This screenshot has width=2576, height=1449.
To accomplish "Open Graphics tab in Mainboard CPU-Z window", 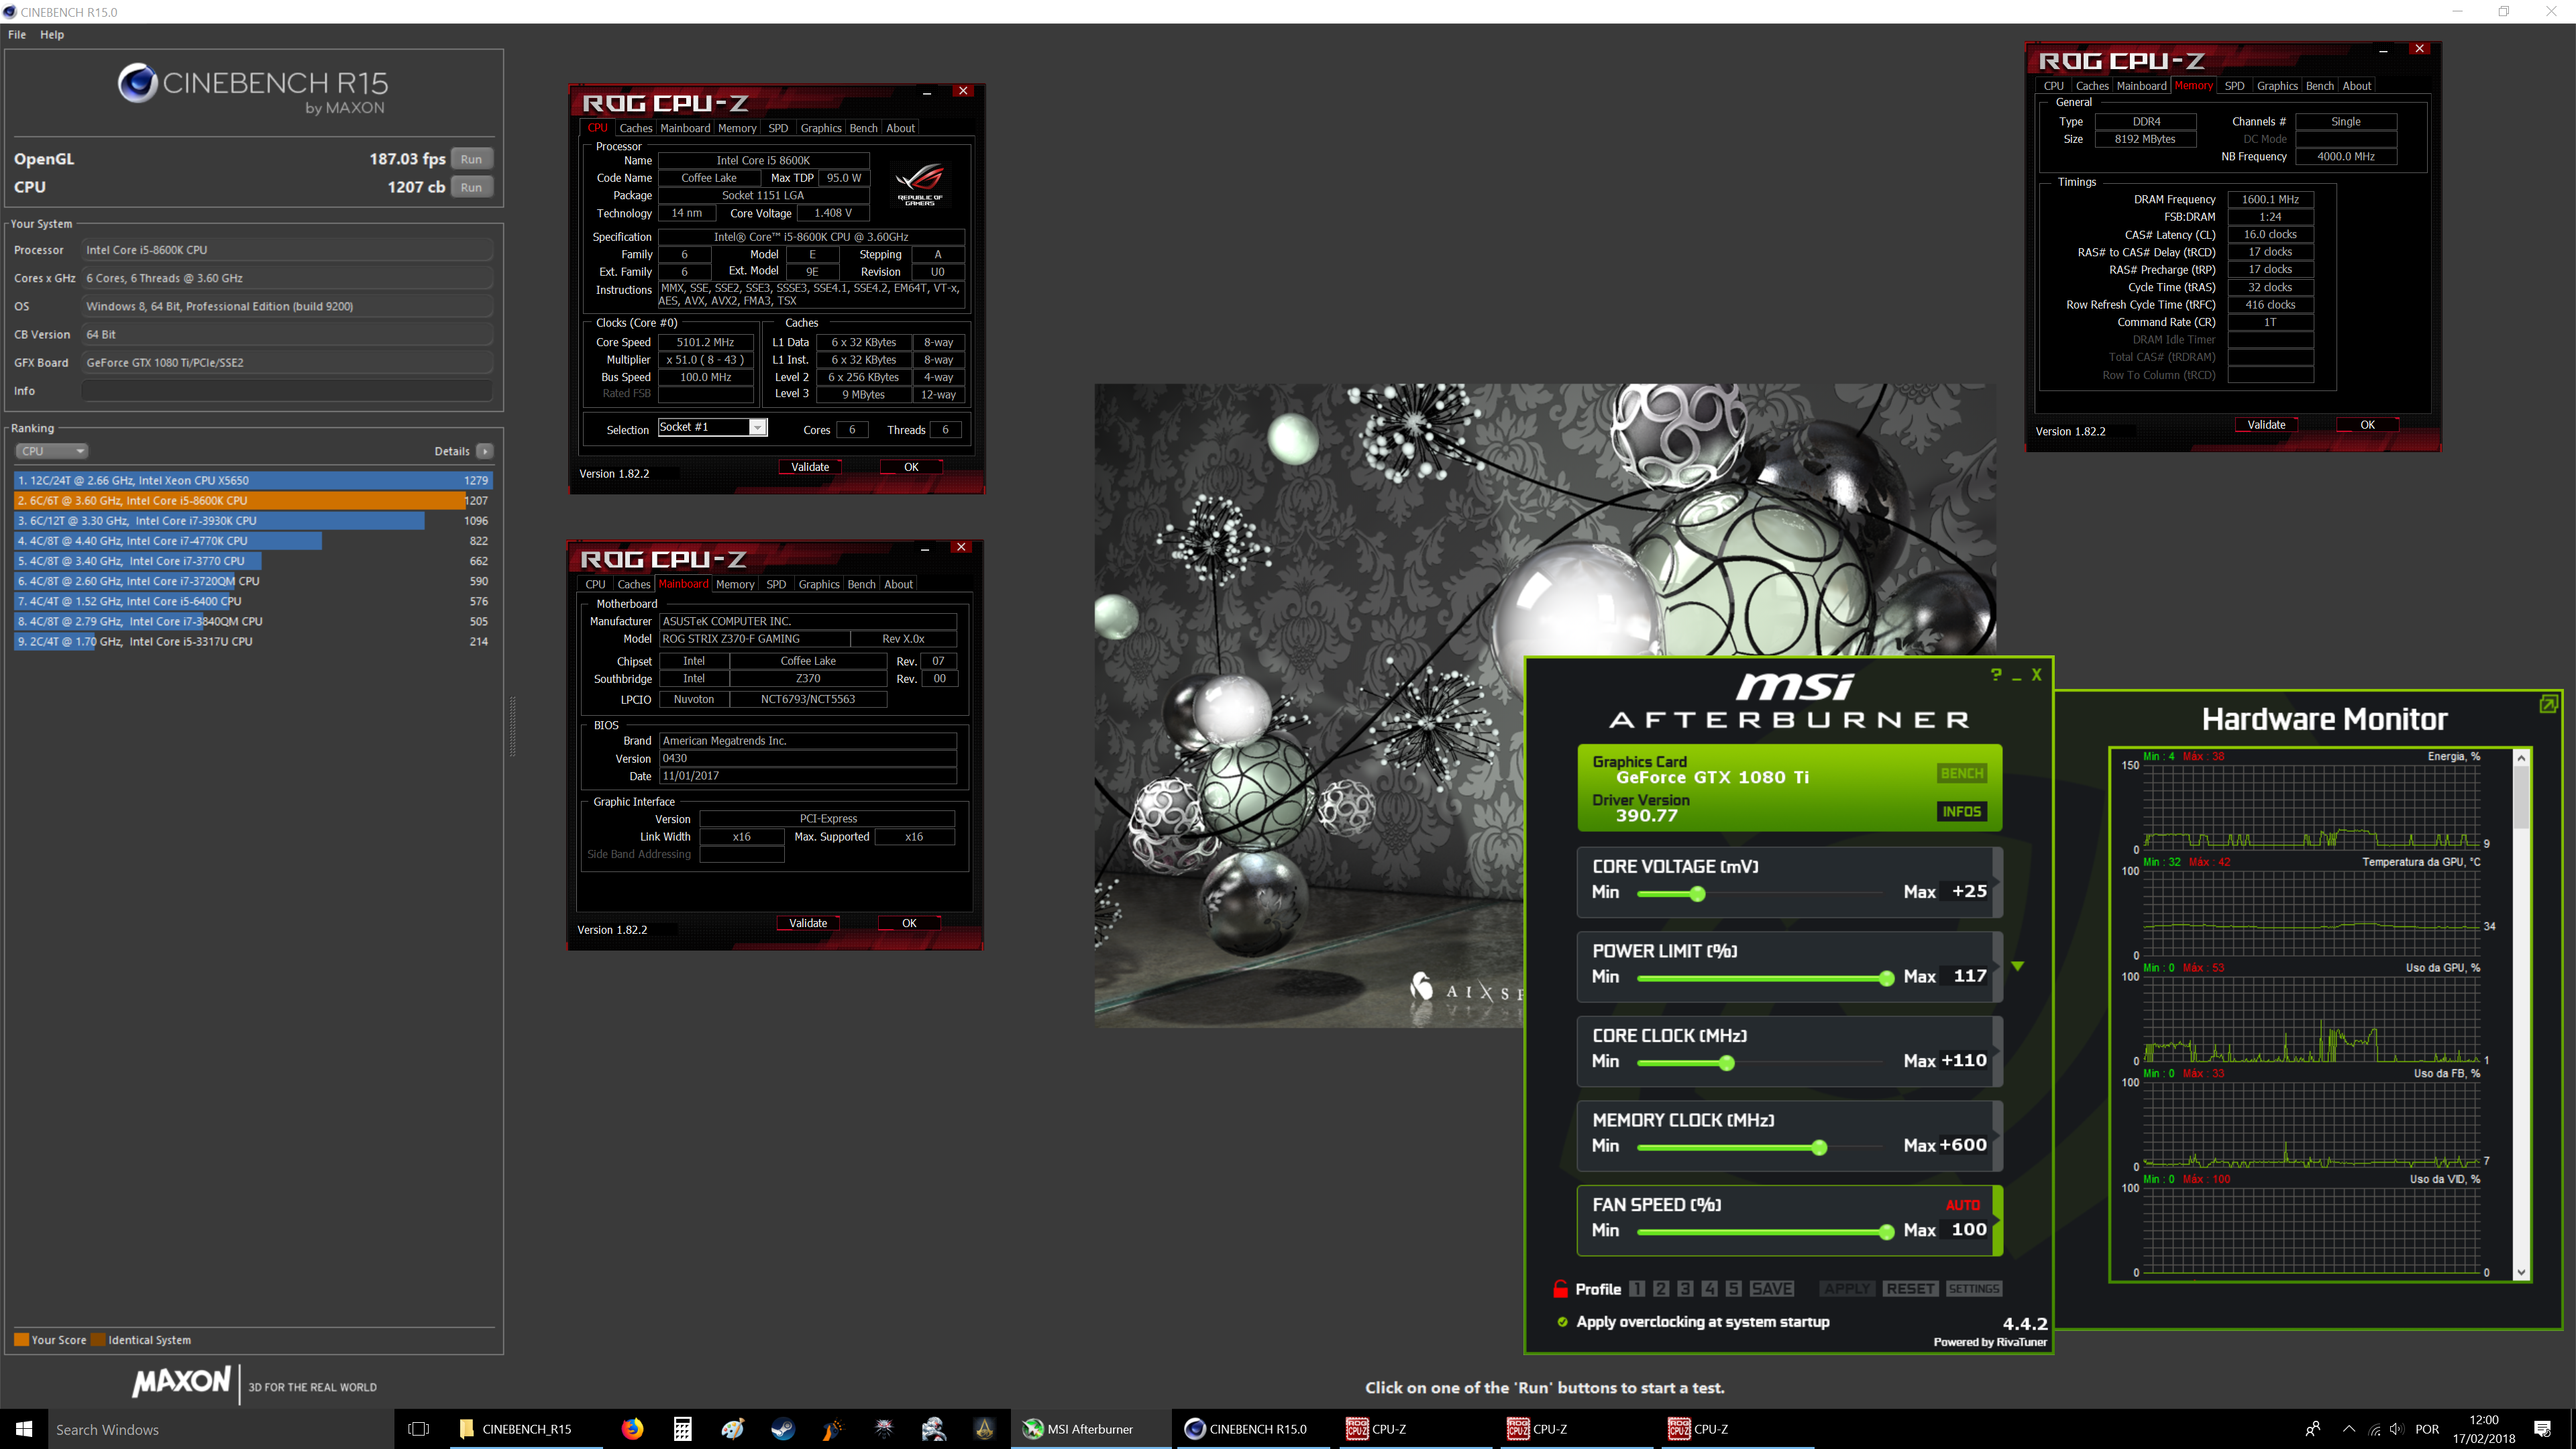I will pos(819,584).
